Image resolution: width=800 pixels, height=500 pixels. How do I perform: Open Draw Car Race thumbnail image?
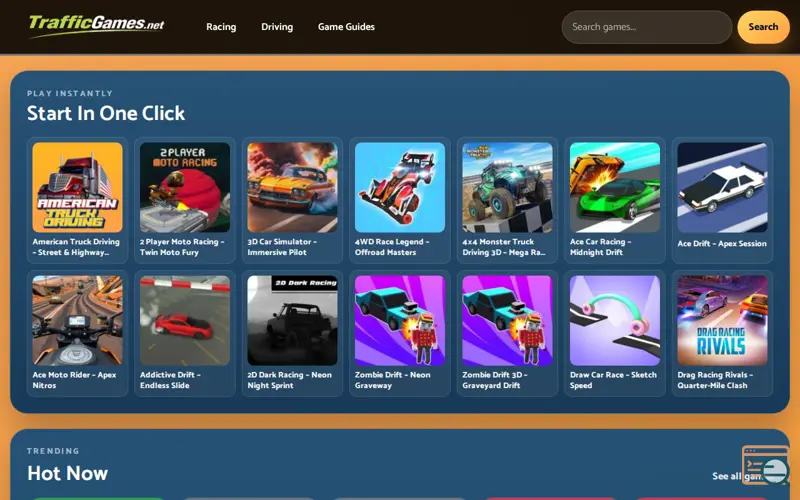615,320
